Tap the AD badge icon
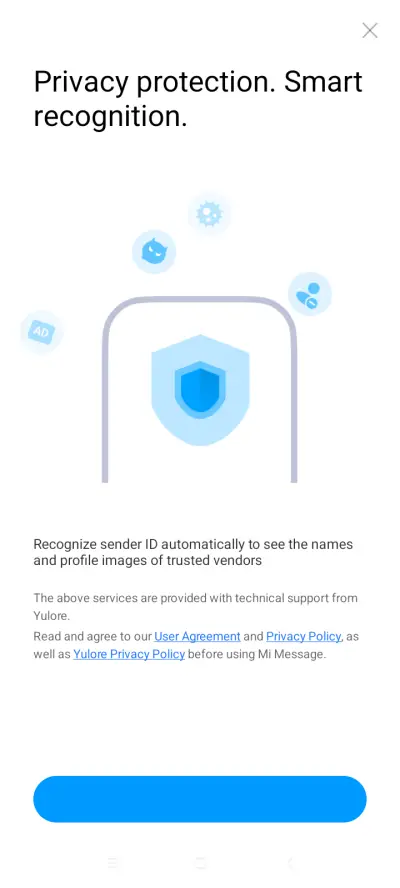 coord(41,332)
